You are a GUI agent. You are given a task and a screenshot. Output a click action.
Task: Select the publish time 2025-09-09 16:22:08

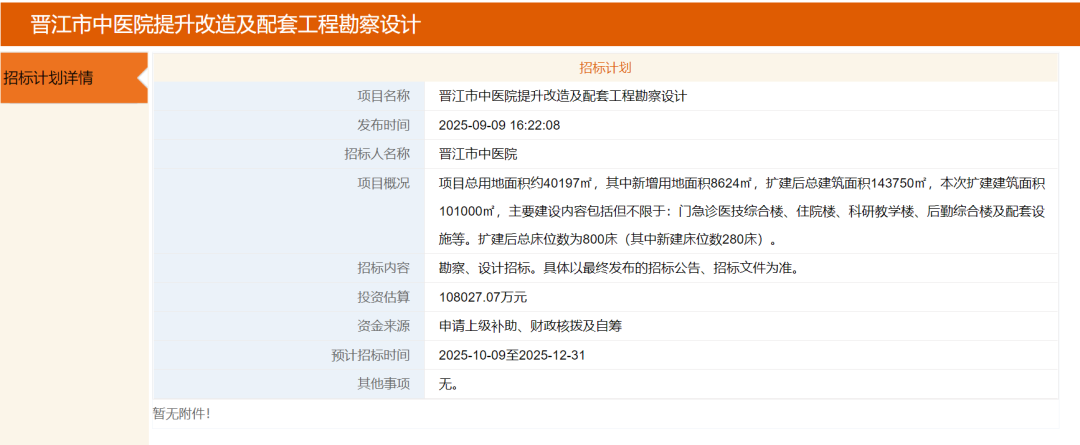click(x=499, y=125)
